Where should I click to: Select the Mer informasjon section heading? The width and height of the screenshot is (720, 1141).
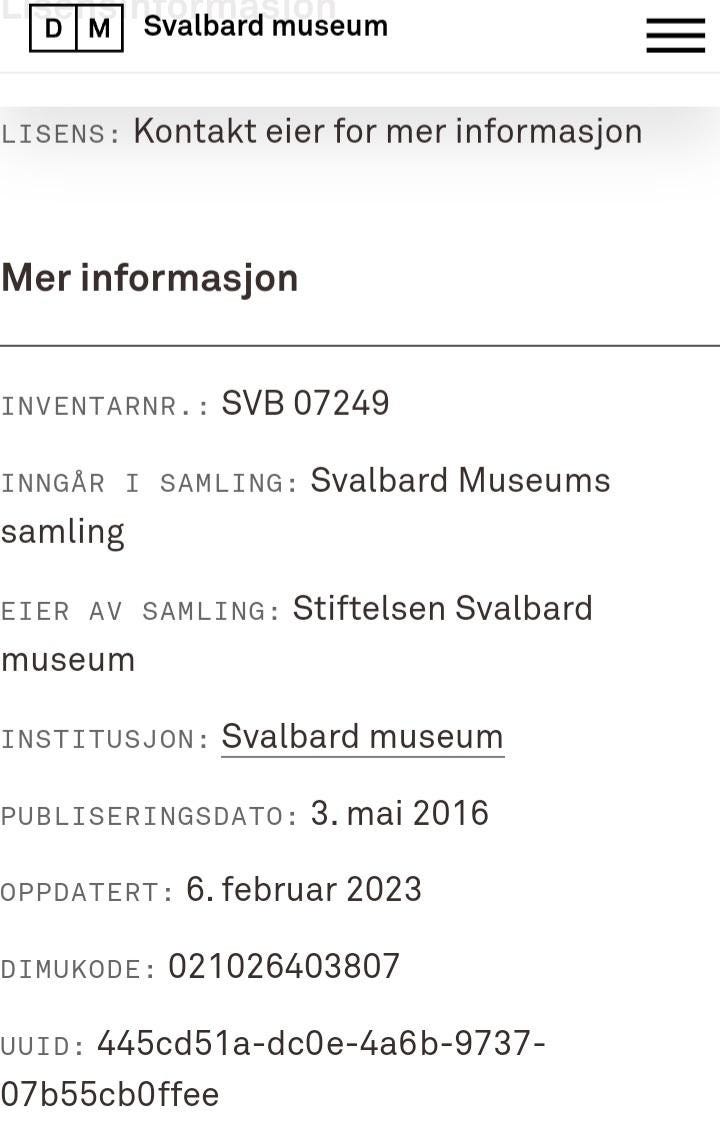148,278
